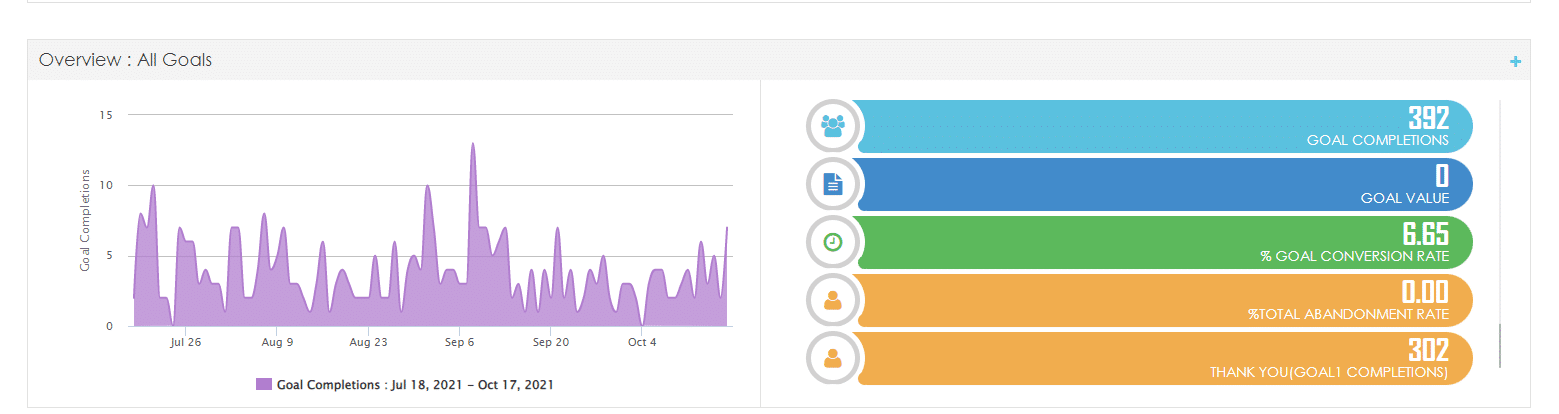Click the Total Abandonment Rate user icon

[x=832, y=299]
